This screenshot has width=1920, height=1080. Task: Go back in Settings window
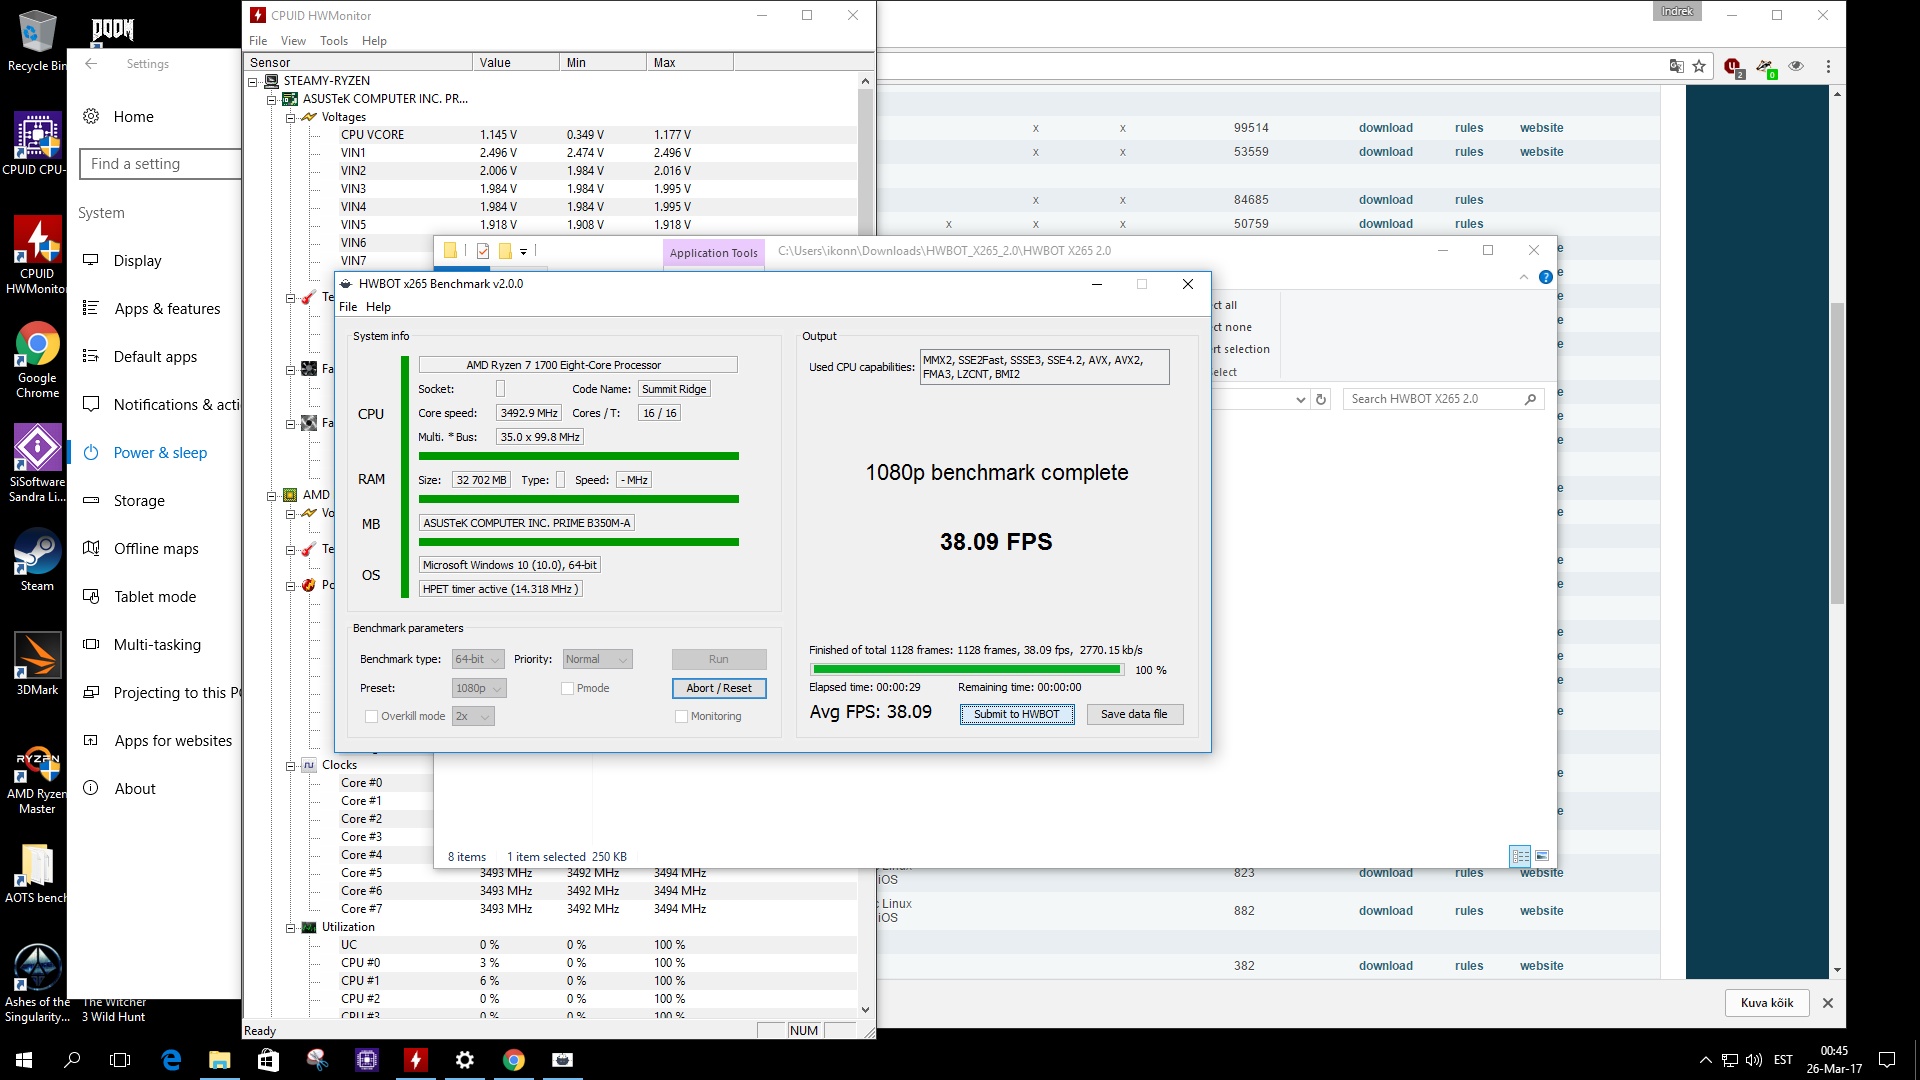[91, 63]
